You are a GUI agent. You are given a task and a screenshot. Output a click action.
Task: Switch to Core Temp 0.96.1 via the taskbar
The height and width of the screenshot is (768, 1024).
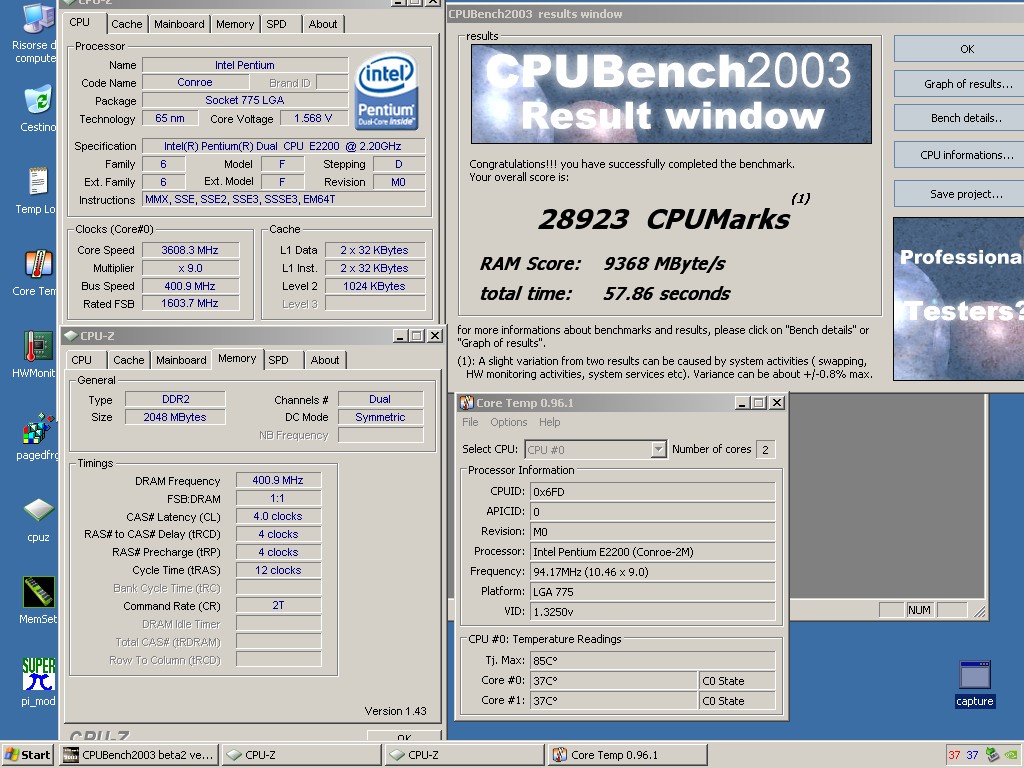628,755
